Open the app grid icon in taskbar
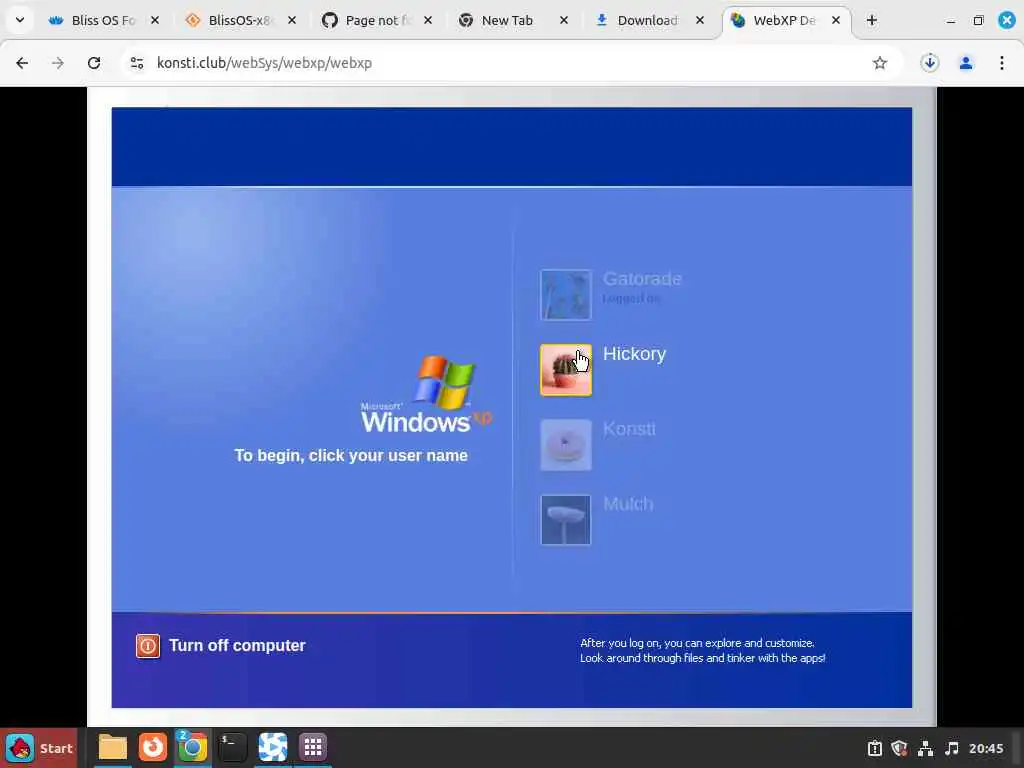Screen dimensions: 1024x768 pyautogui.click(x=313, y=748)
